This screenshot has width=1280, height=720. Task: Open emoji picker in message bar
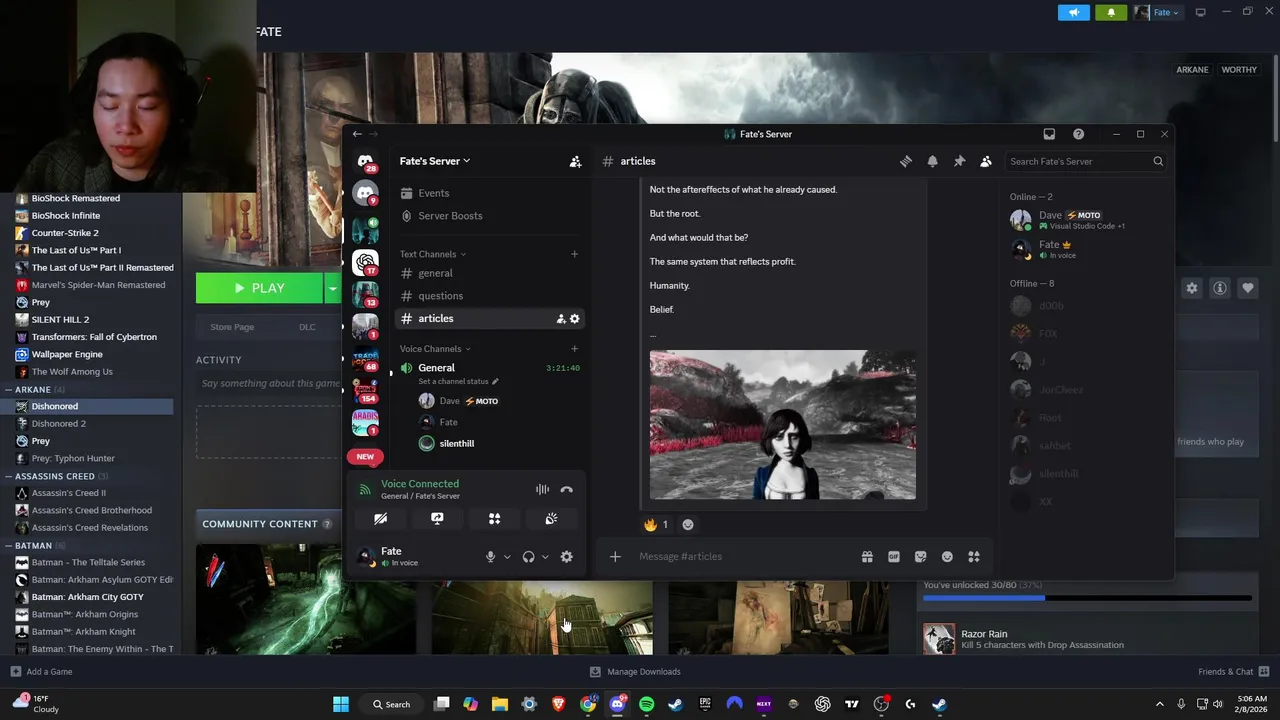(947, 557)
